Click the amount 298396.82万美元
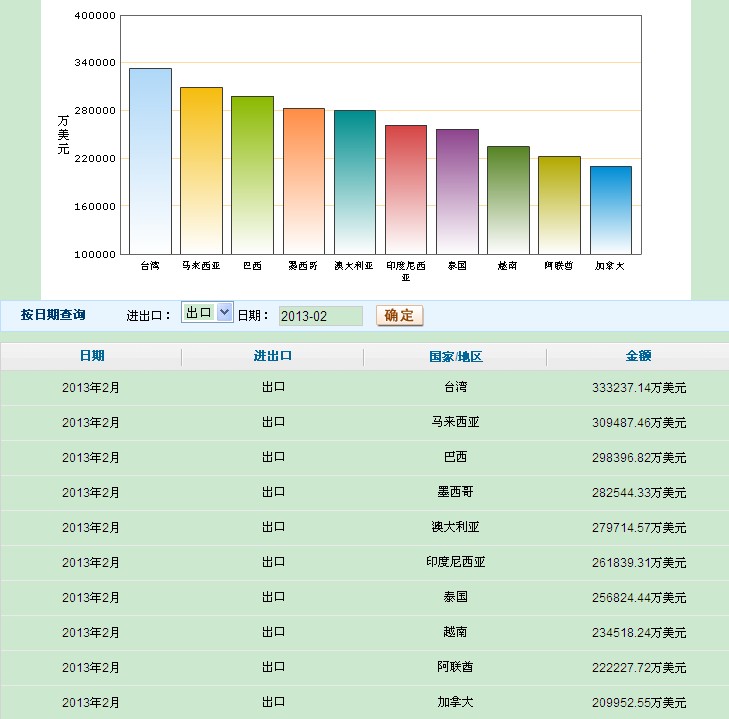 pos(639,458)
